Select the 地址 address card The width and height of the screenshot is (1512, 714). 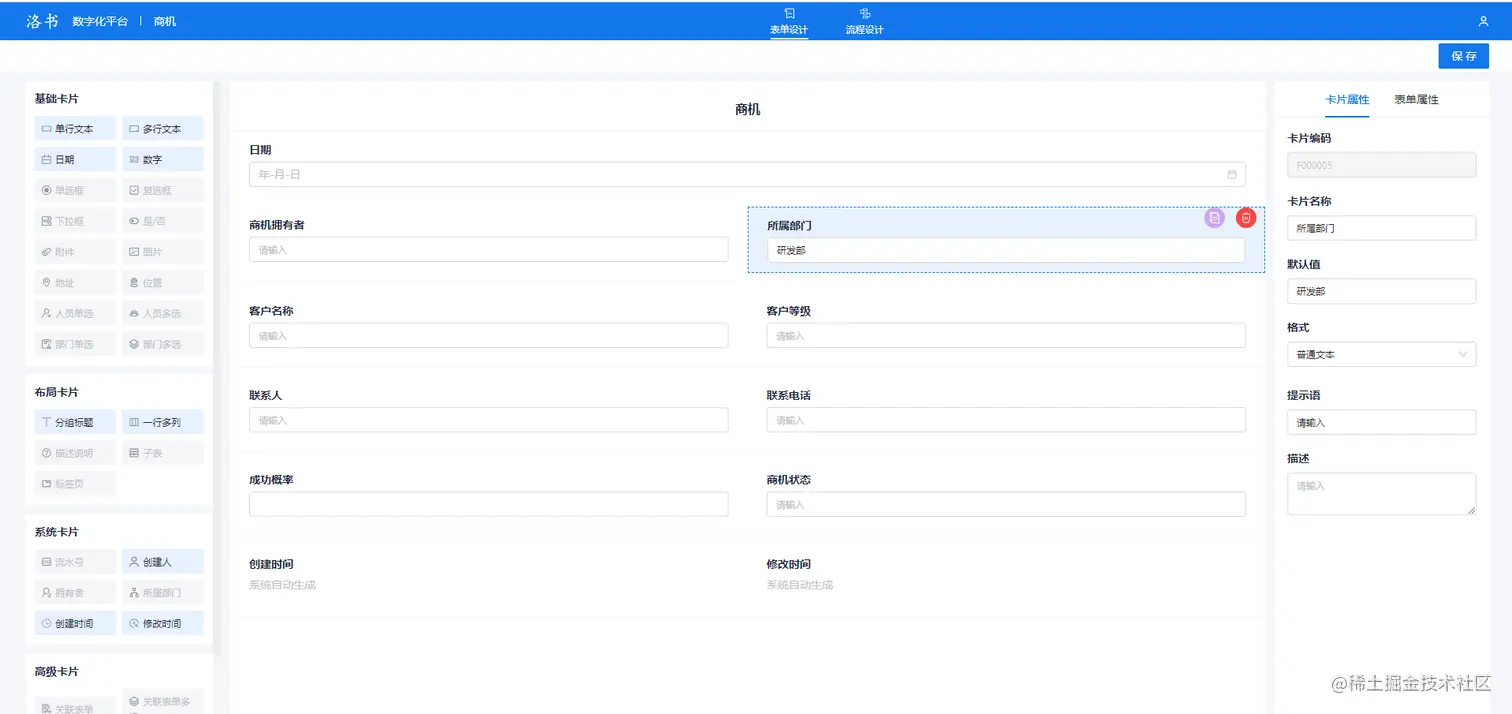75,283
